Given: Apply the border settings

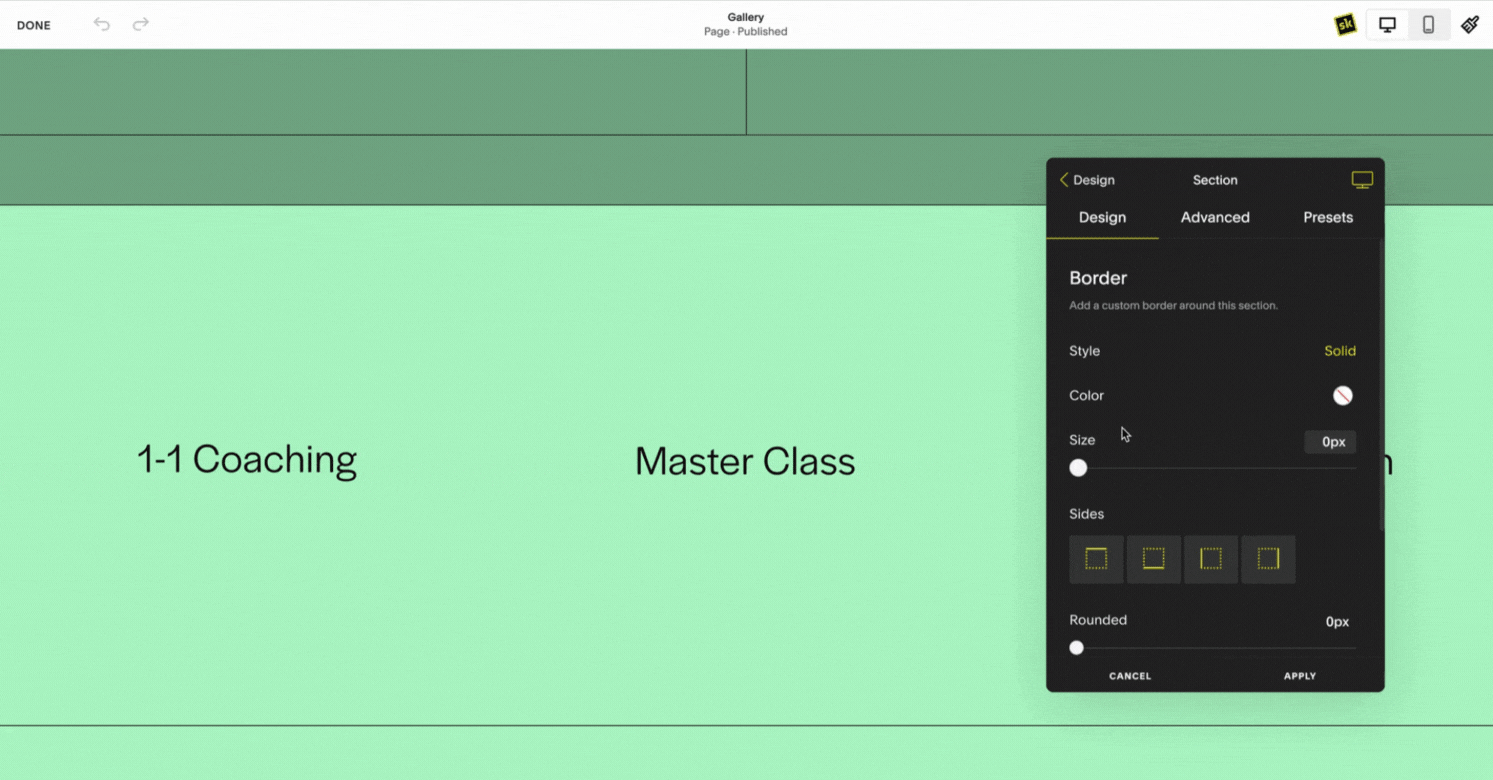Looking at the screenshot, I should [x=1299, y=675].
